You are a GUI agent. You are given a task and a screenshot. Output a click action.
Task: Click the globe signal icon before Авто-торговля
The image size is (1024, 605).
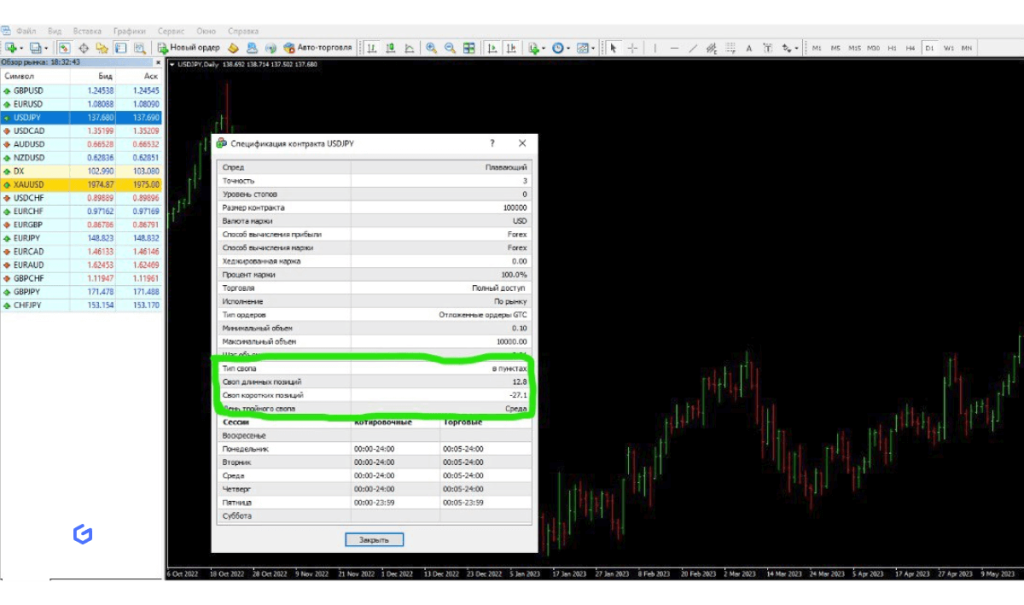(x=270, y=48)
